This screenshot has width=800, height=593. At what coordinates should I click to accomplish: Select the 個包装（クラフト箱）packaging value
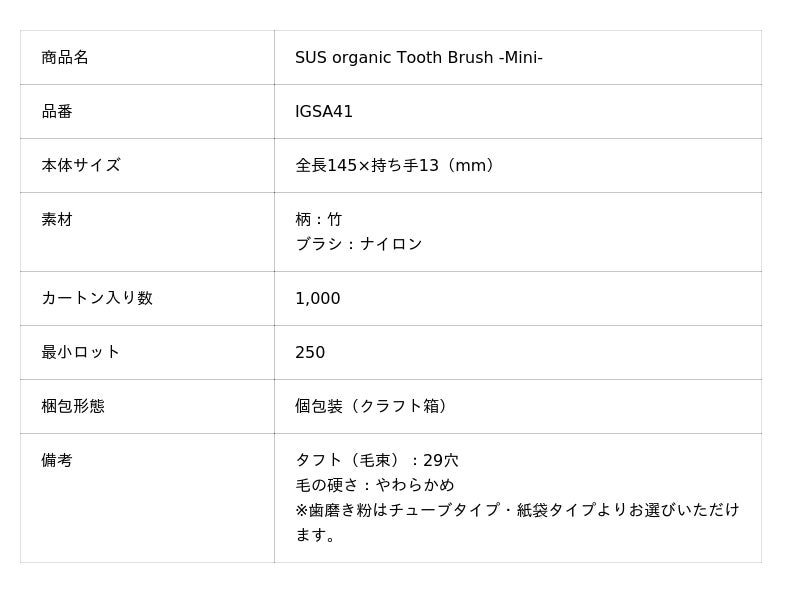(374, 407)
